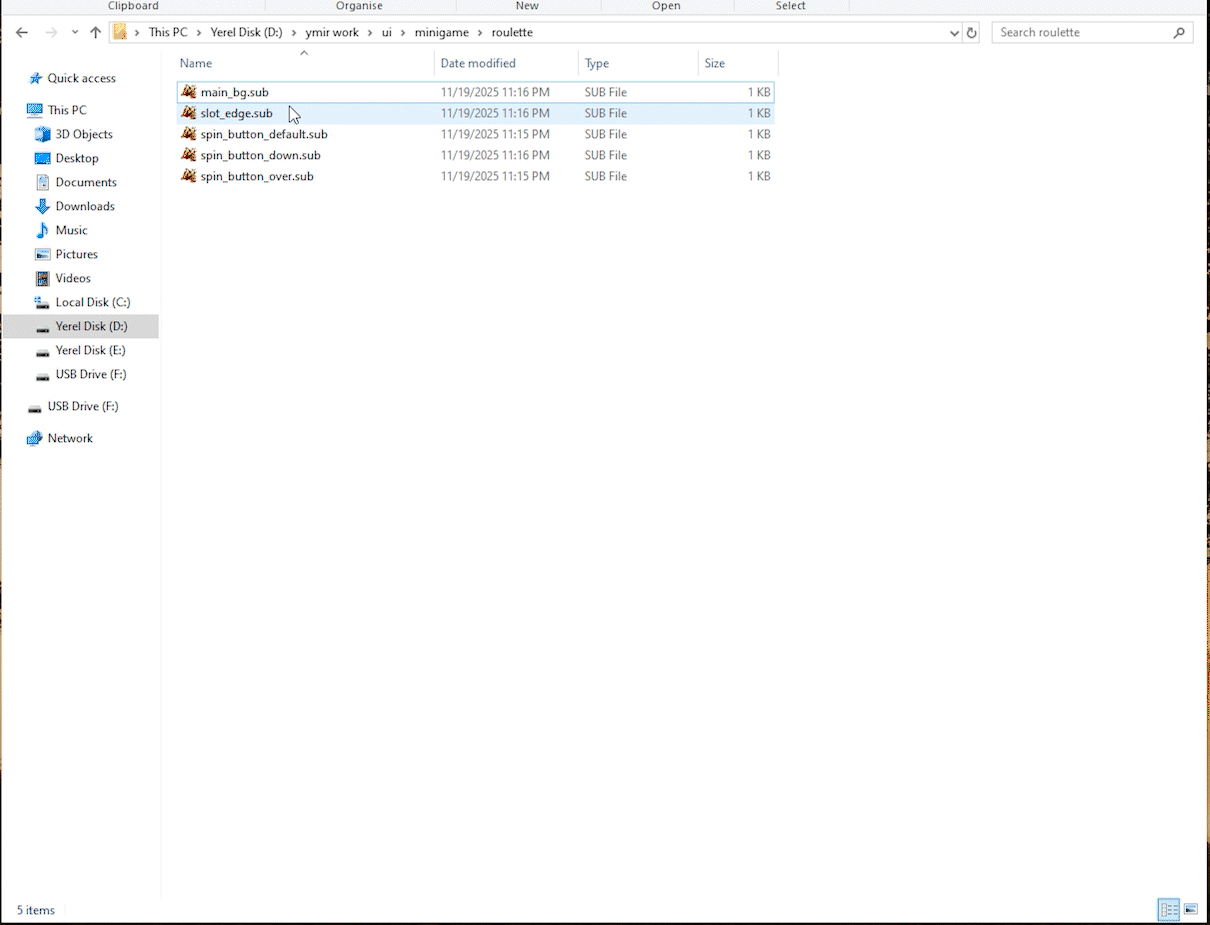Refresh the roulette folder view
This screenshot has height=925, width=1210.
[x=971, y=32]
